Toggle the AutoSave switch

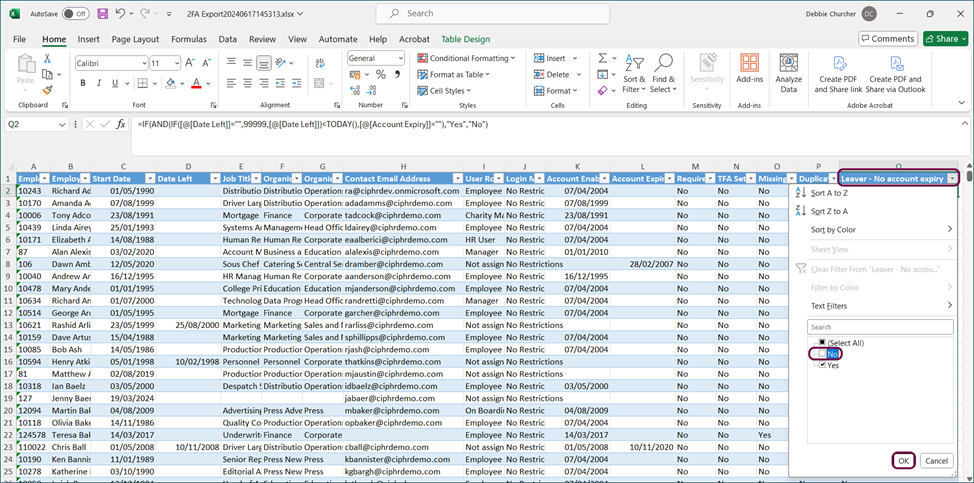pyautogui.click(x=75, y=13)
